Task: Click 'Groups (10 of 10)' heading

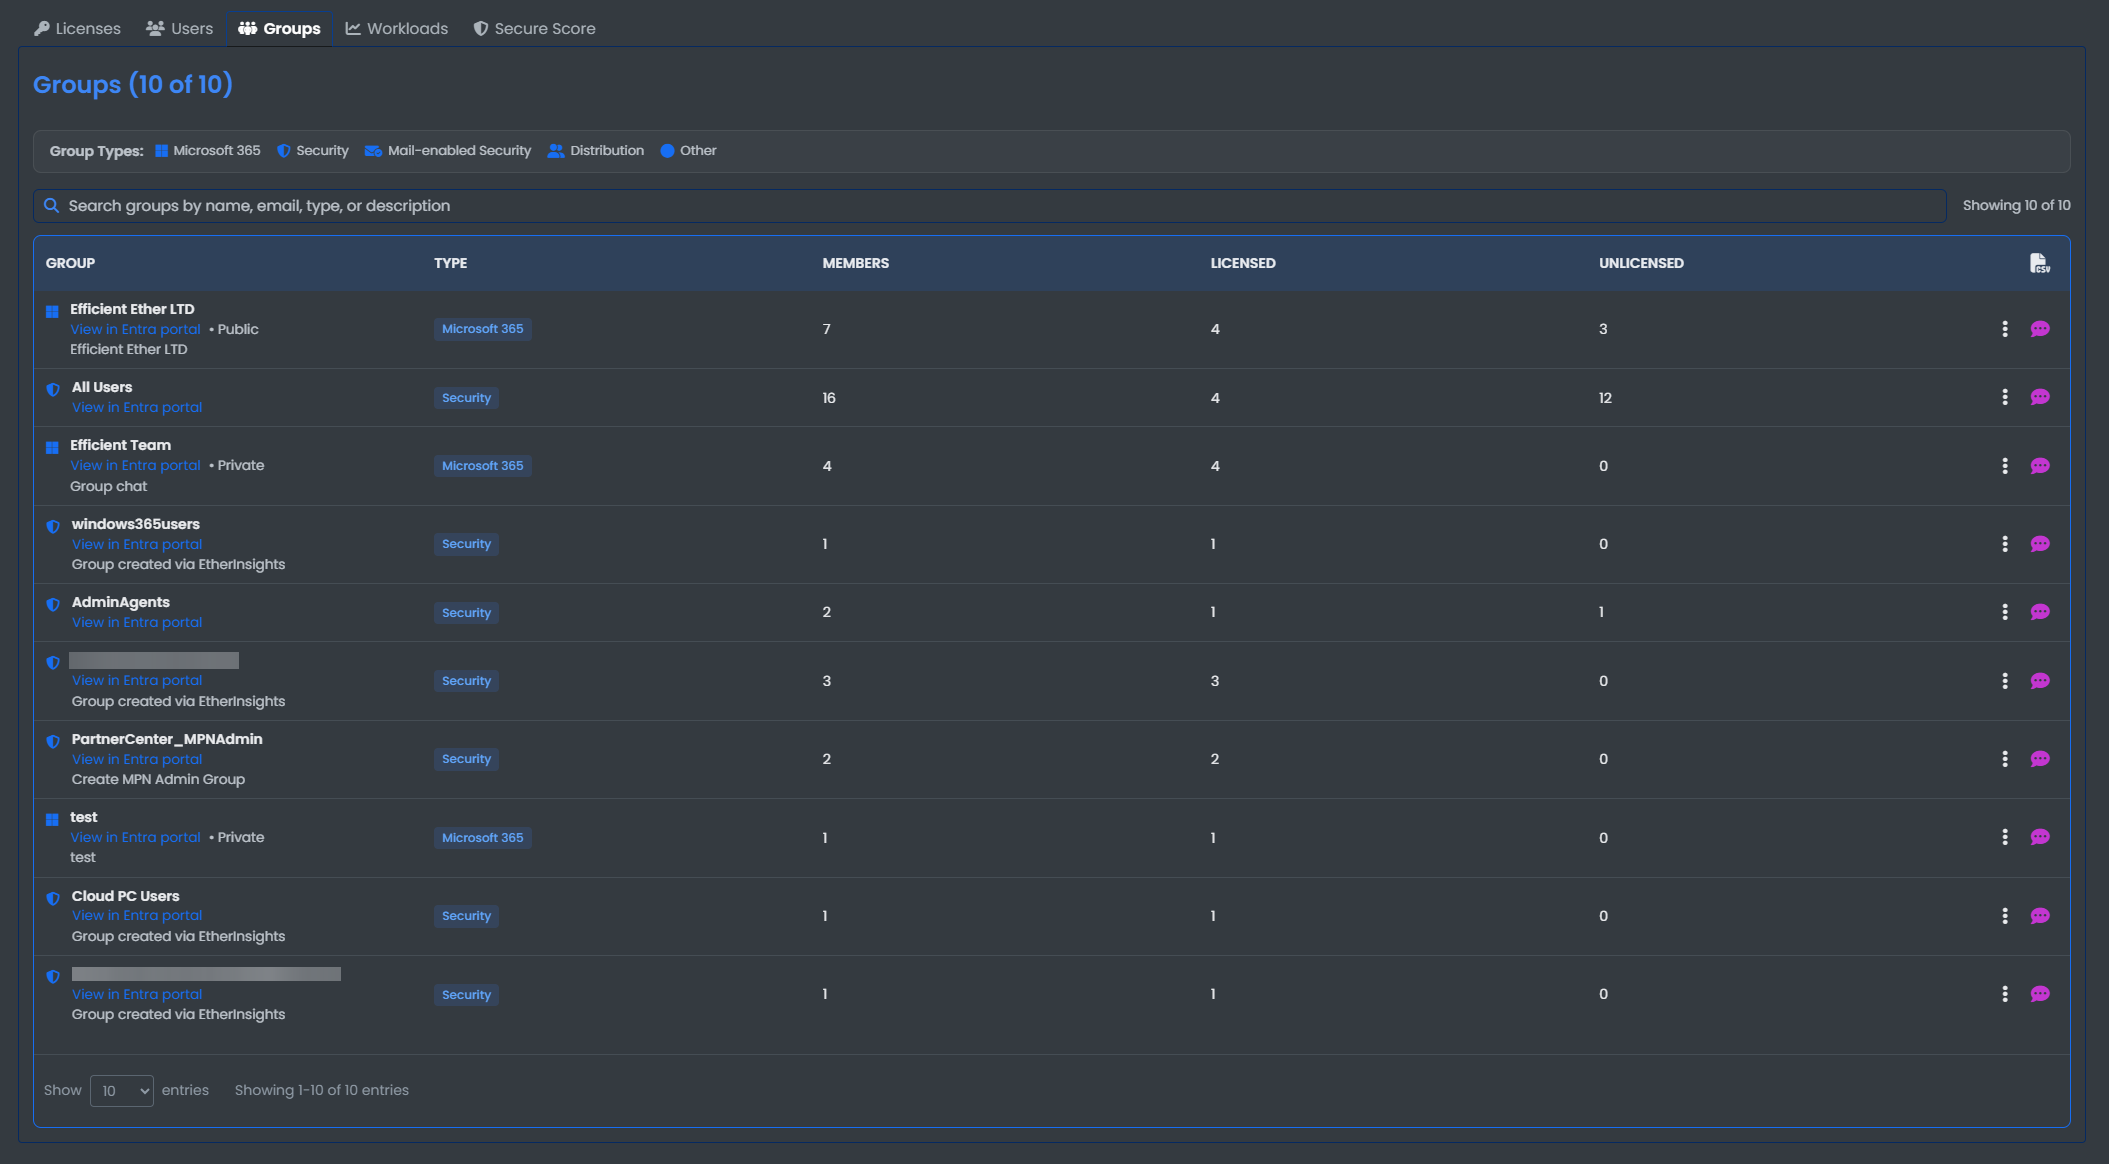Action: [133, 84]
